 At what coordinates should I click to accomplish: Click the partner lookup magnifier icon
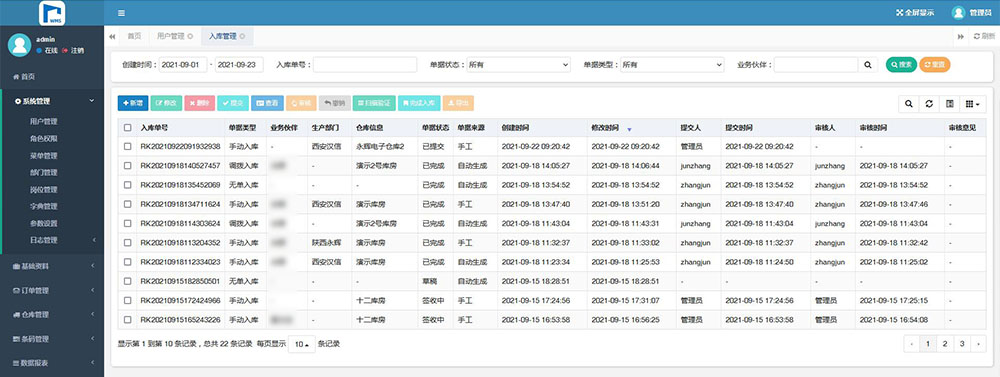(867, 64)
